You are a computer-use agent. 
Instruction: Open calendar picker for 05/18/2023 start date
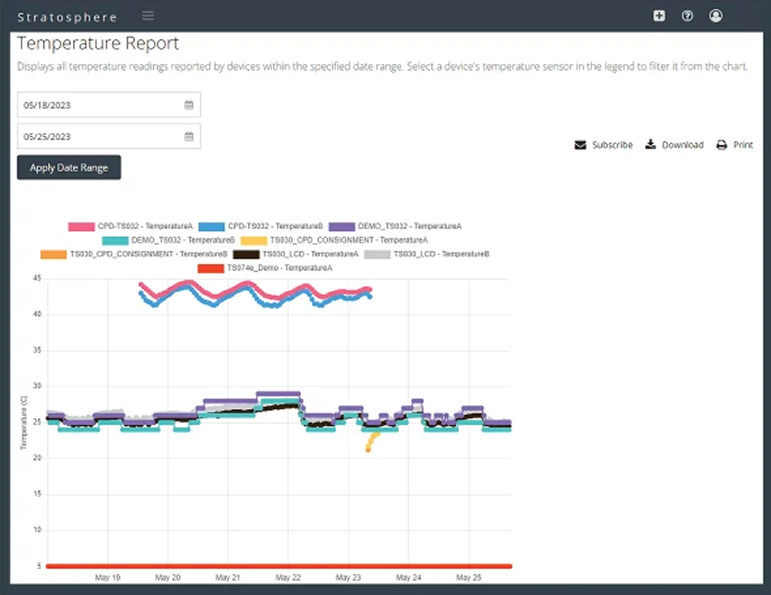[x=189, y=105]
